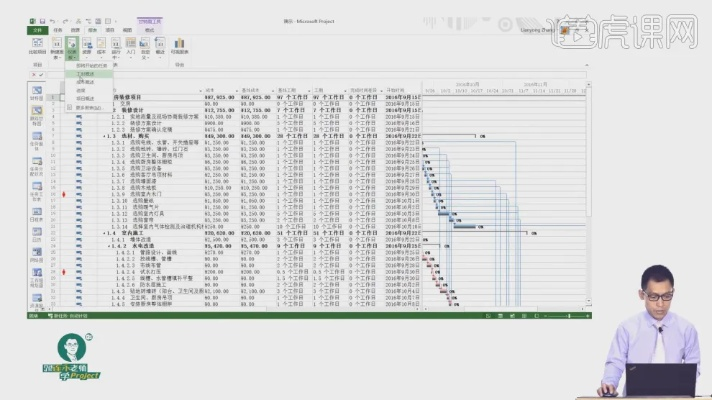Collapse the 1.4.2 subtask group
712x400 pixels.
pyautogui.click(x=109, y=246)
